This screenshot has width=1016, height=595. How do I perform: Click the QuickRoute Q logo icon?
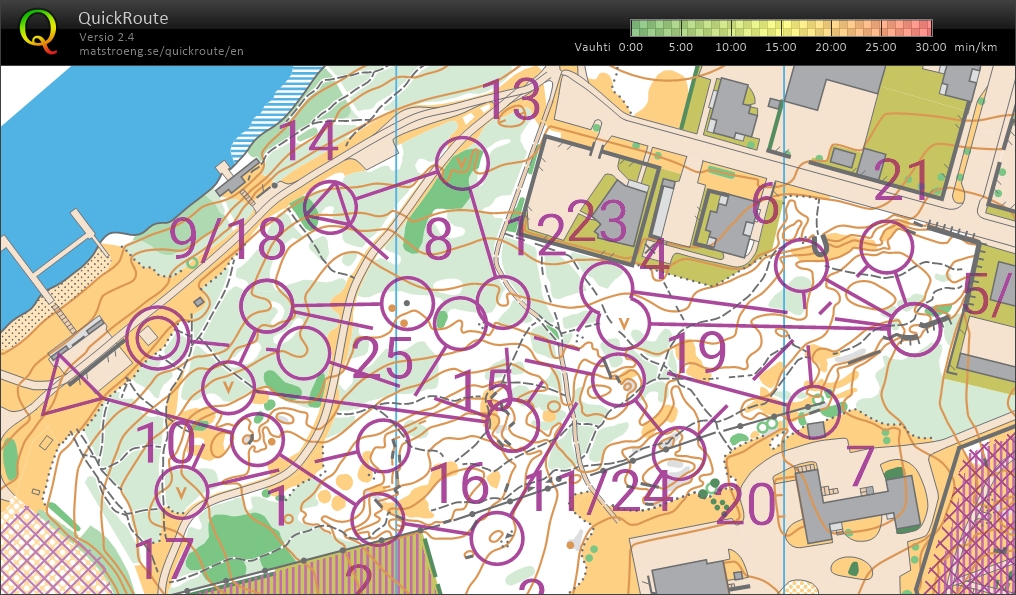coord(38,30)
